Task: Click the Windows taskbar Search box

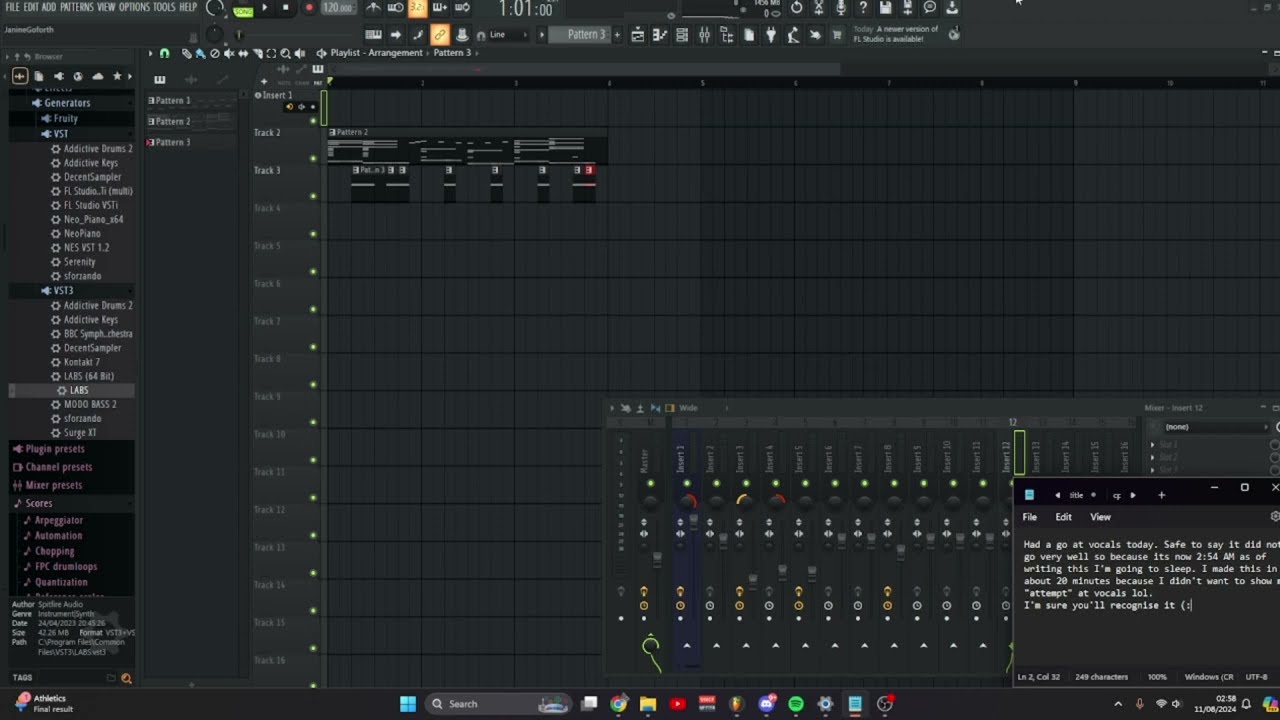Action: click(498, 704)
